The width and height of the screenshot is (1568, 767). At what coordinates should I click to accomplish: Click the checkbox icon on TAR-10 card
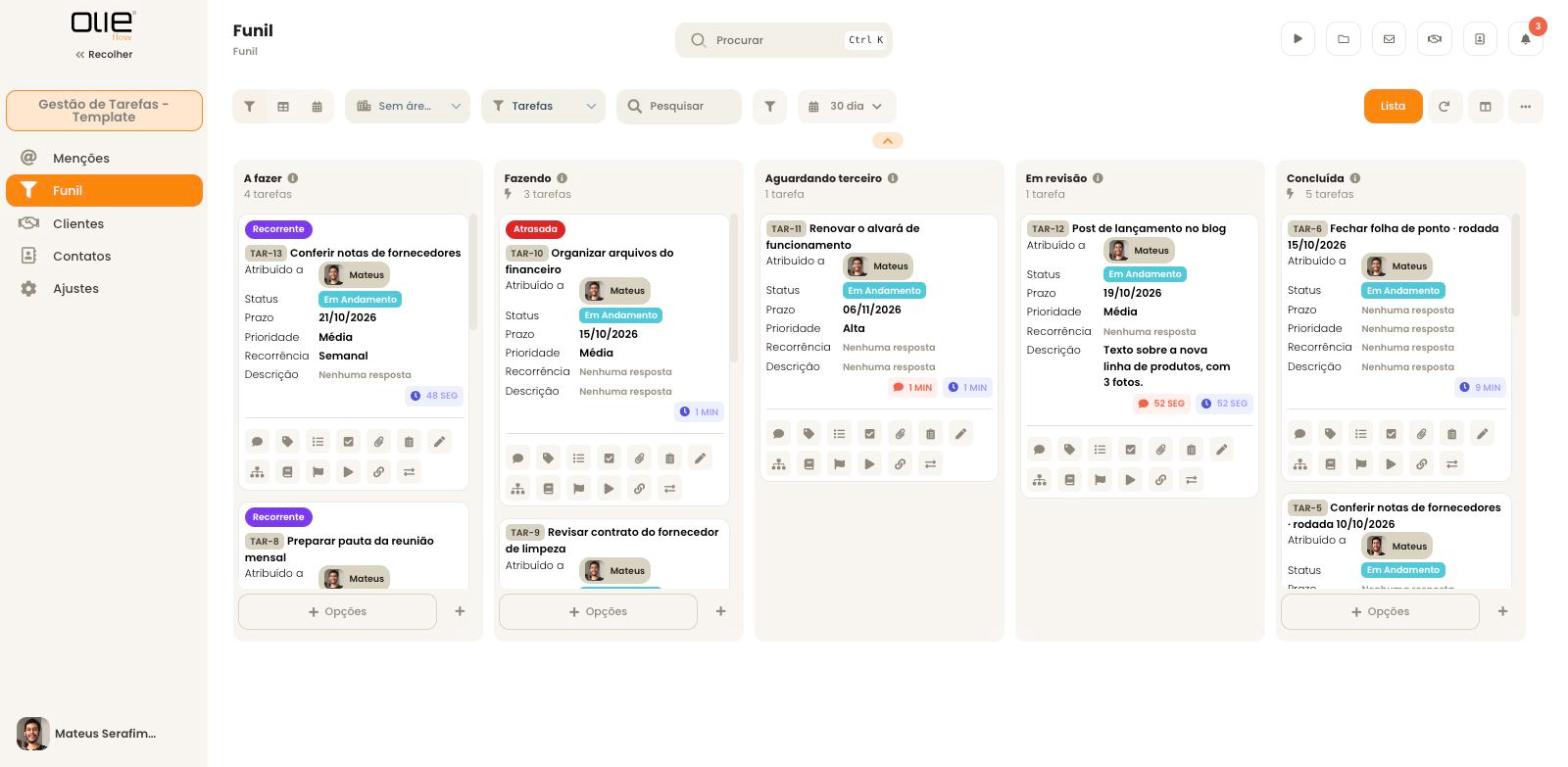point(609,458)
